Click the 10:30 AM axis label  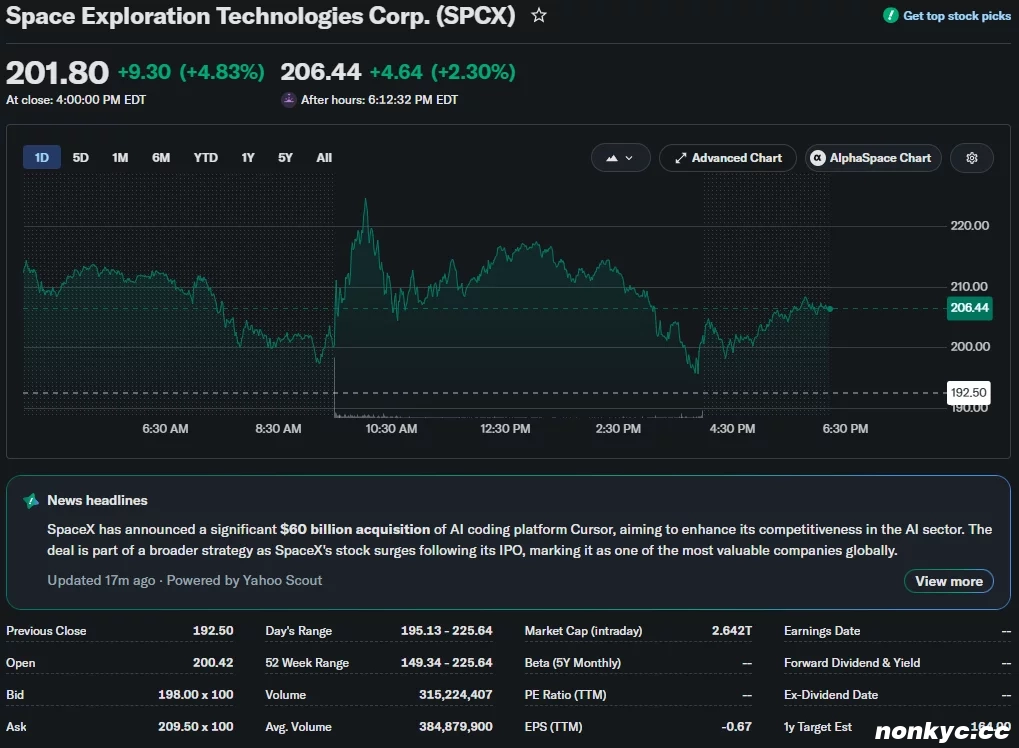pyautogui.click(x=391, y=429)
